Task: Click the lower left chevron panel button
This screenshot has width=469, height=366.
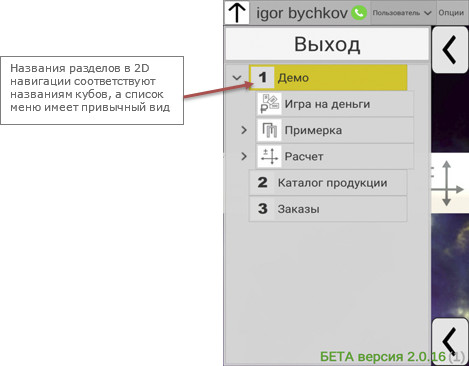Action: 450,341
